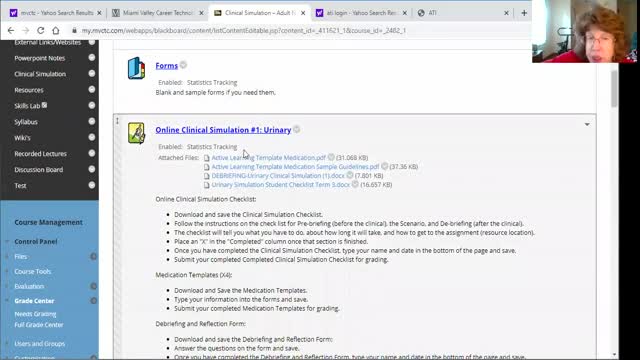640x360 pixels.
Task: Go back using browser back arrow
Action: click(11, 30)
